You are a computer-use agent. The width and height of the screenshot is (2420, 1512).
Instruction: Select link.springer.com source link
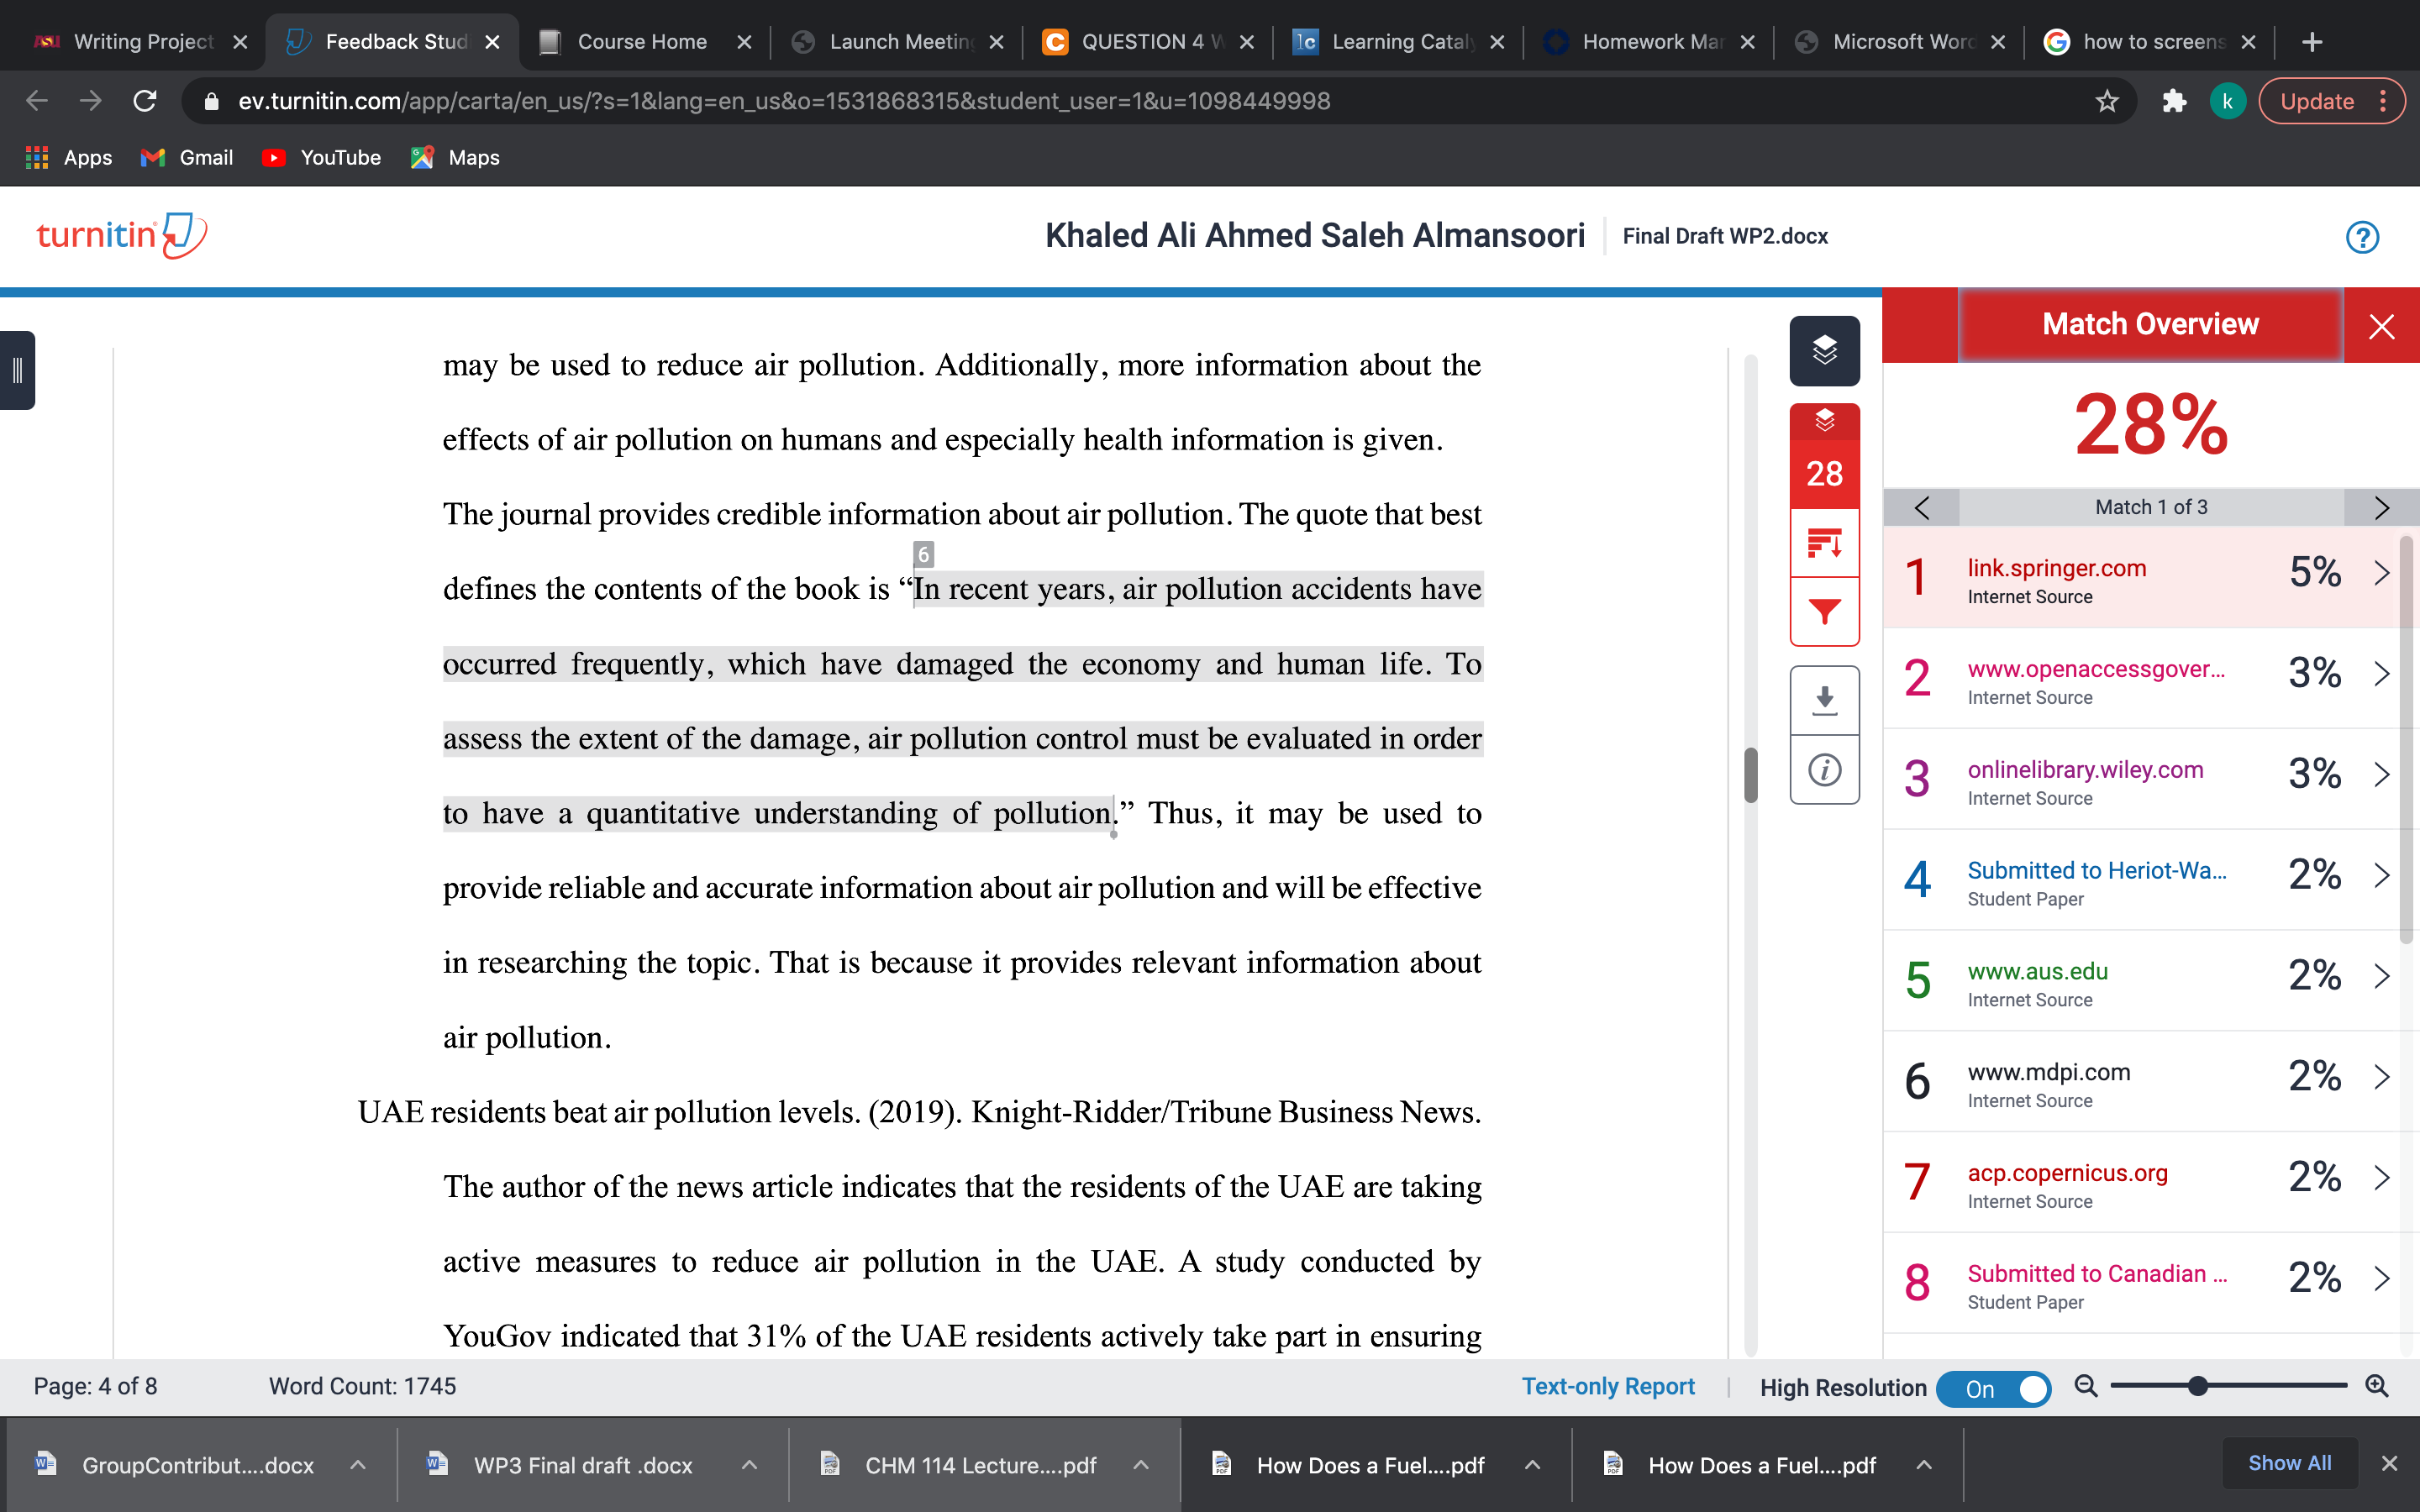tap(2056, 568)
